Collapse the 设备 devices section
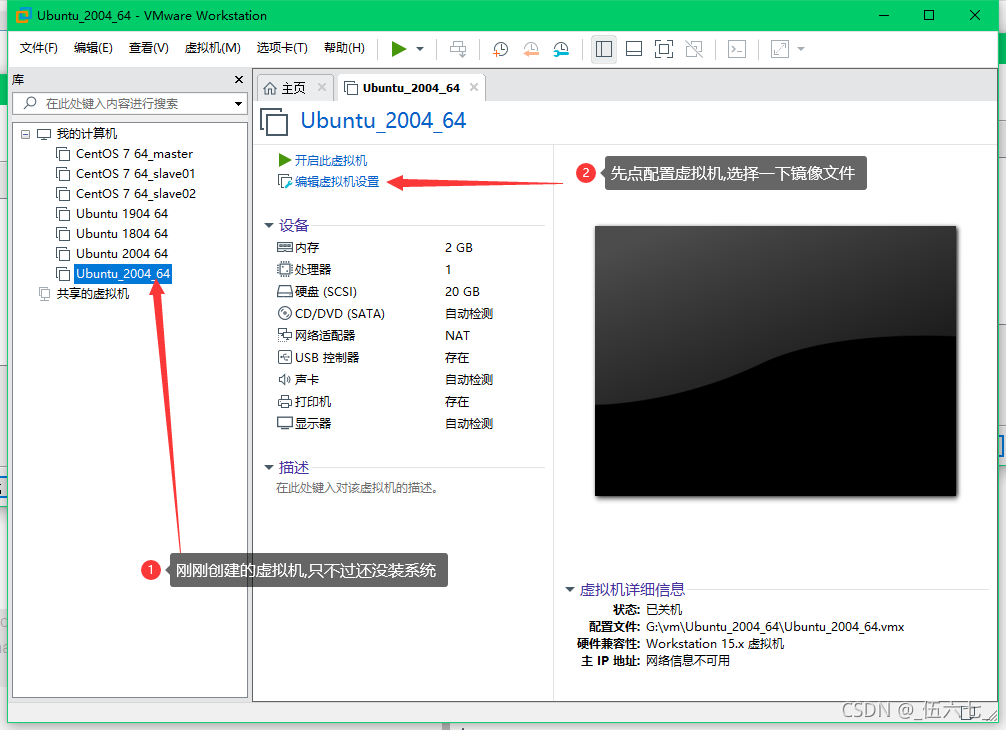Screen dimensions: 1006x730 269,225
